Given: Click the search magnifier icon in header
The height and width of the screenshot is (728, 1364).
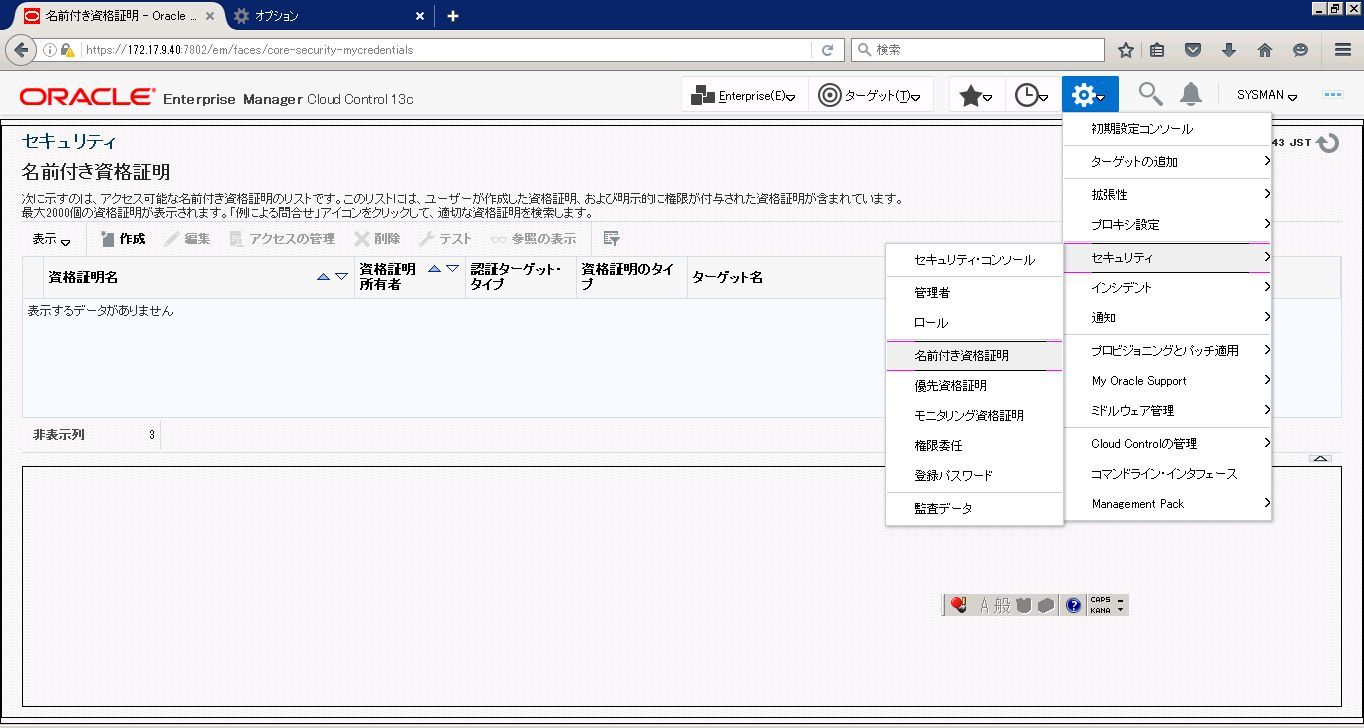Looking at the screenshot, I should [1151, 94].
